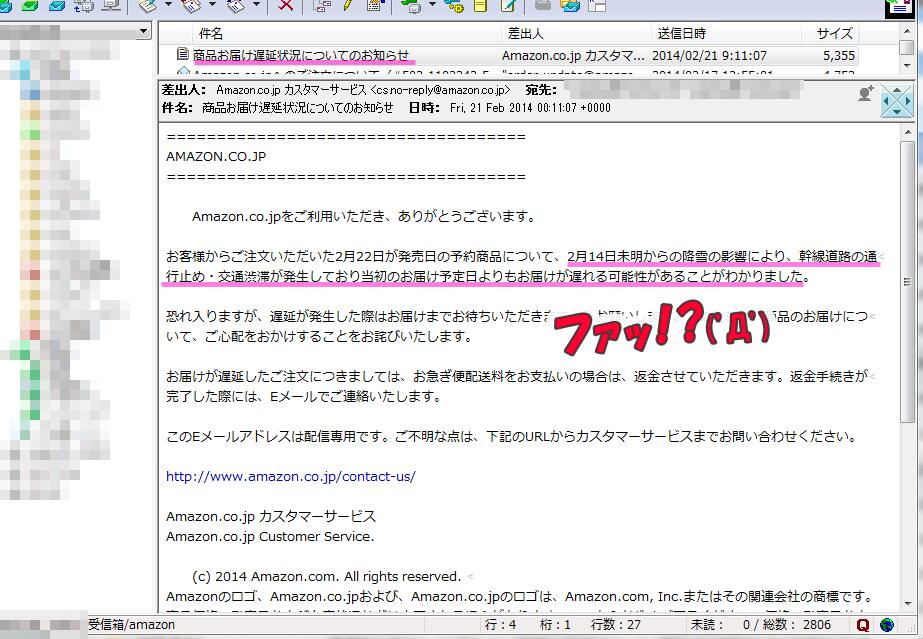Sort the message list by the 差出人 column
Image resolution: width=923 pixels, height=639 pixels.
576,34
